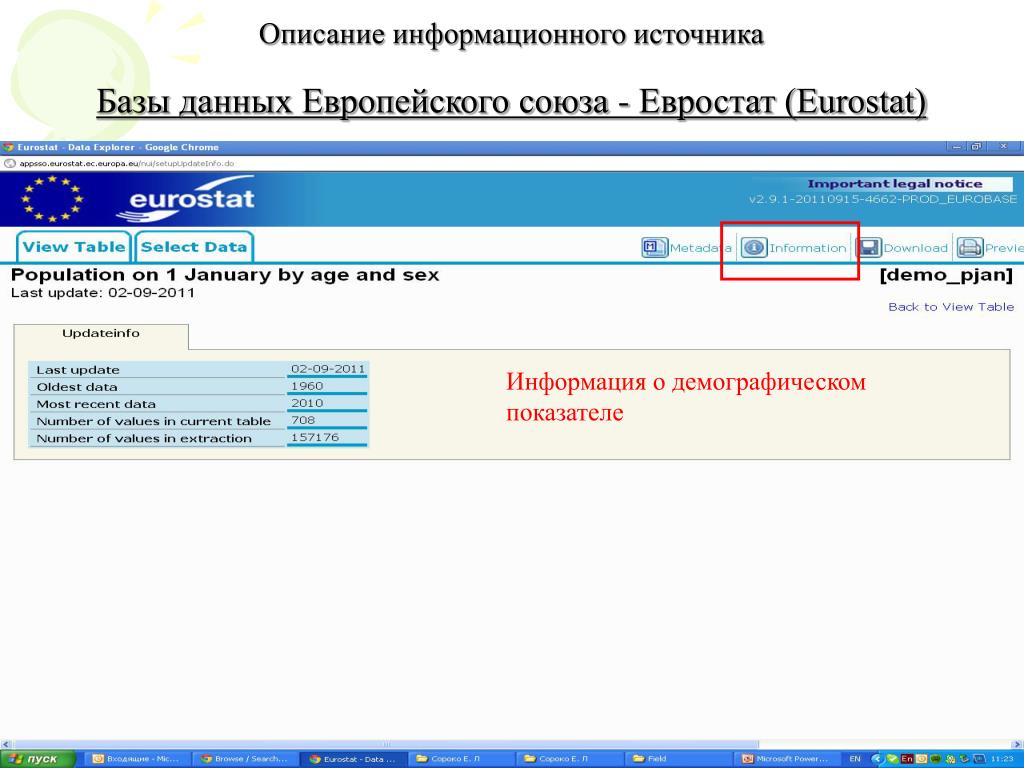This screenshot has width=1024, height=768.
Task: Click the printer Preview icon
Action: click(970, 248)
